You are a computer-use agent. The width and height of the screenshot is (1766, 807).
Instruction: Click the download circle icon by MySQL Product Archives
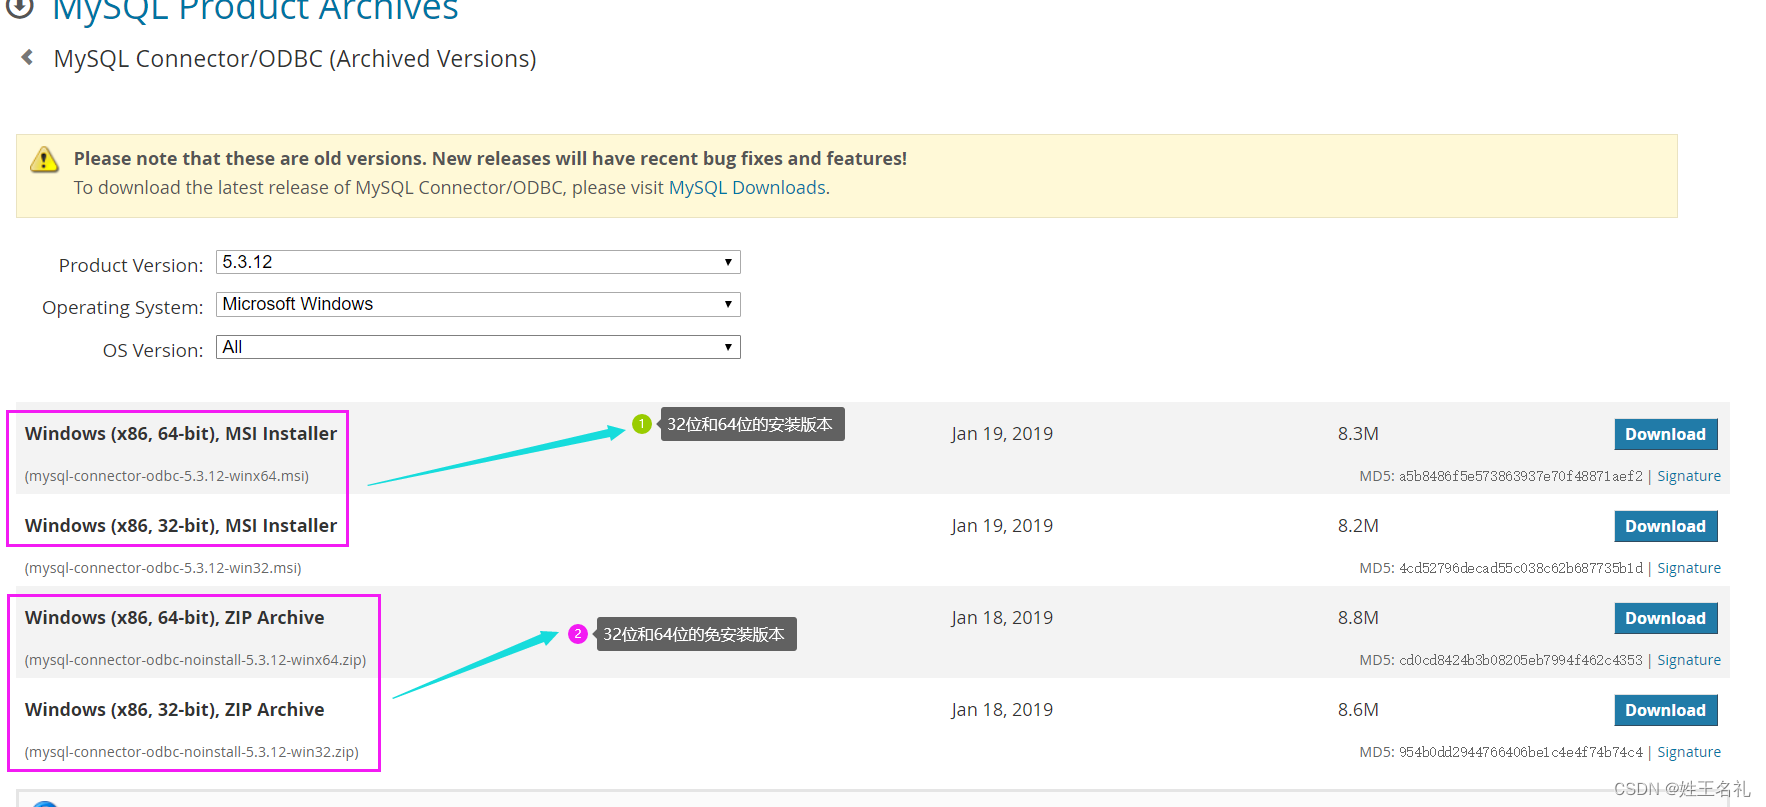[20, 7]
